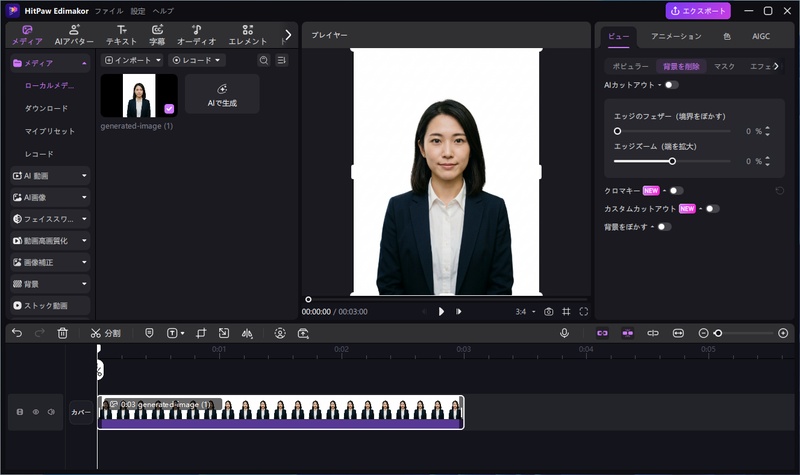
Task: Click the screen capture export icon in toolbar
Action: point(303,333)
